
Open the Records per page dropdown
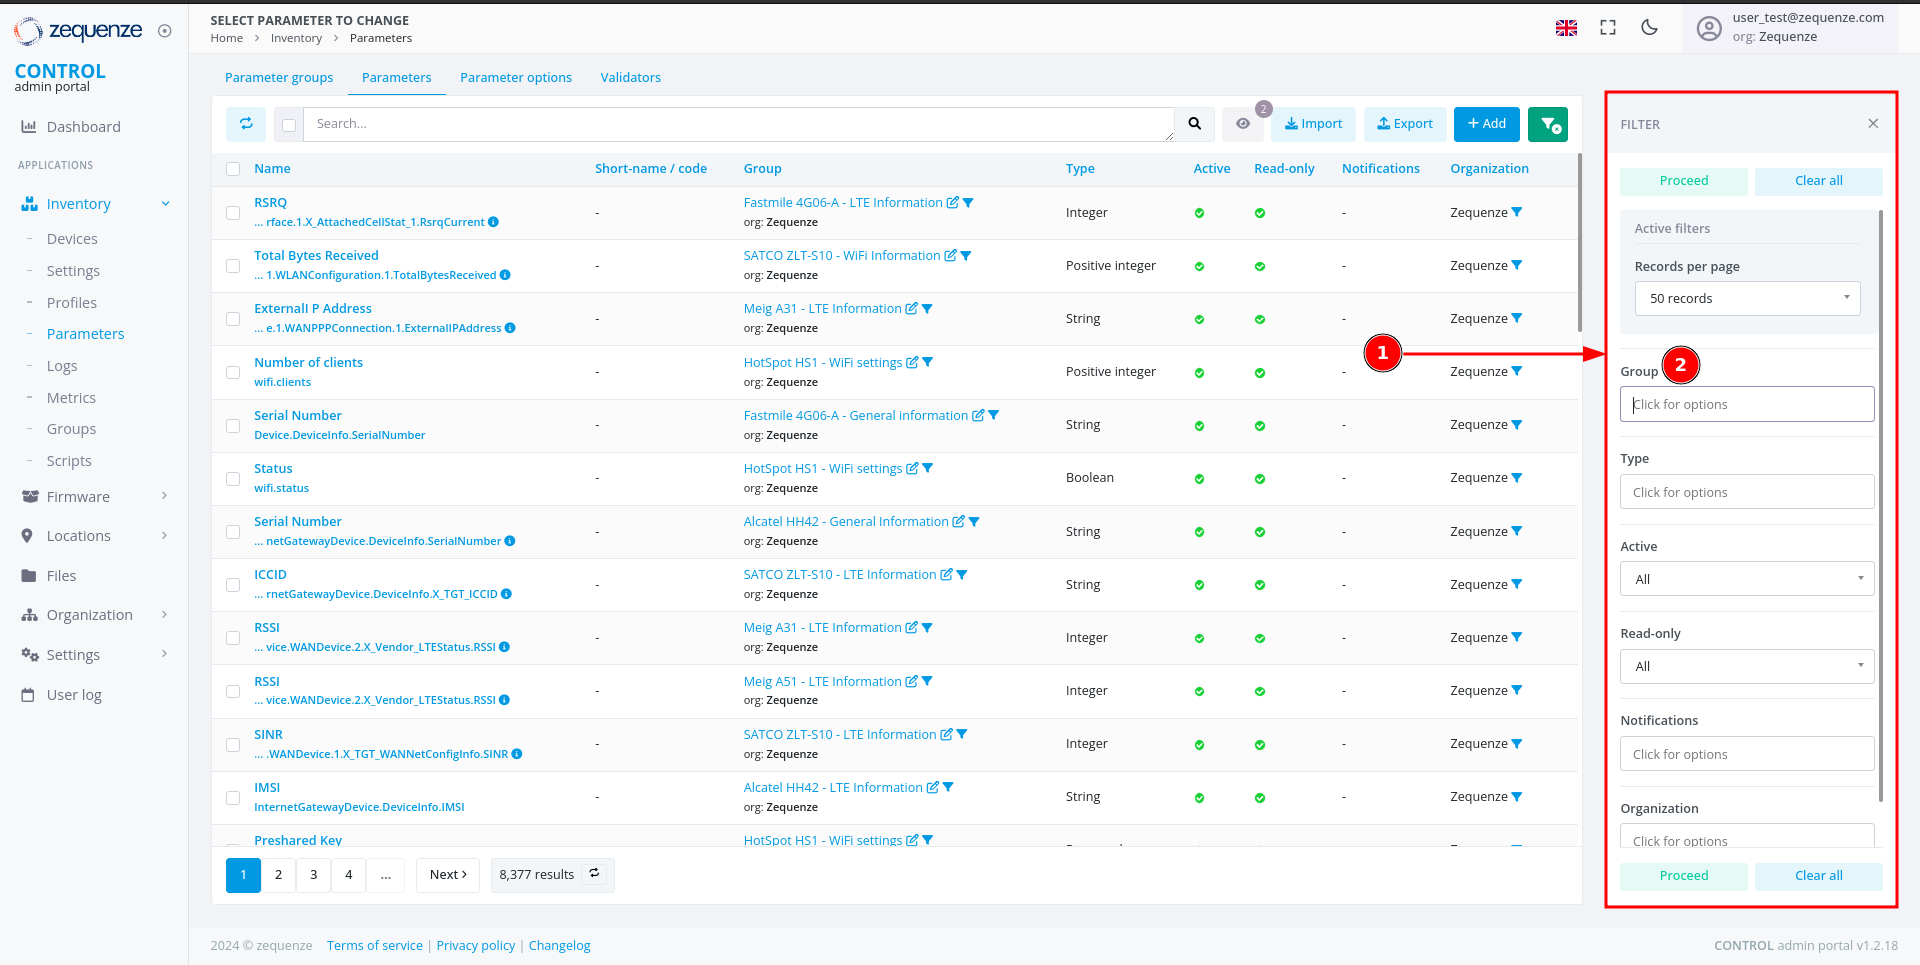pos(1747,299)
